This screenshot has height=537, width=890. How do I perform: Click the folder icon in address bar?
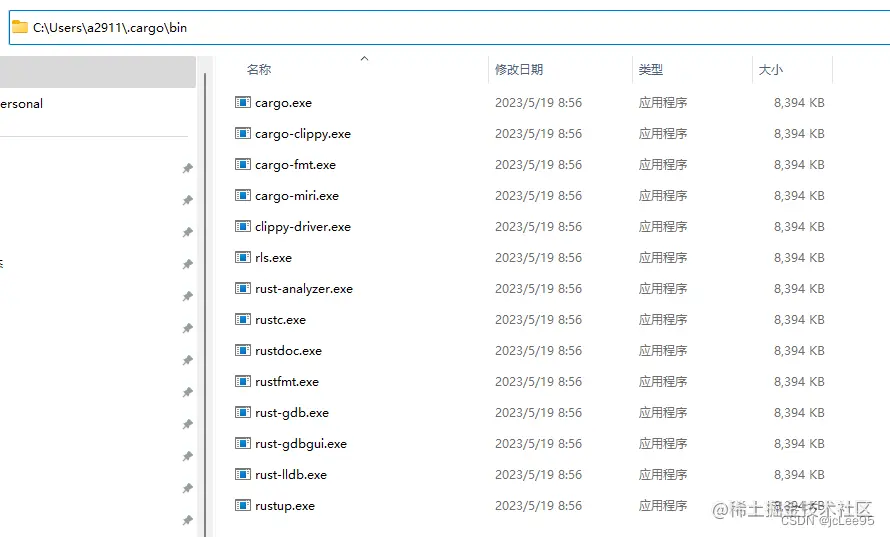20,27
